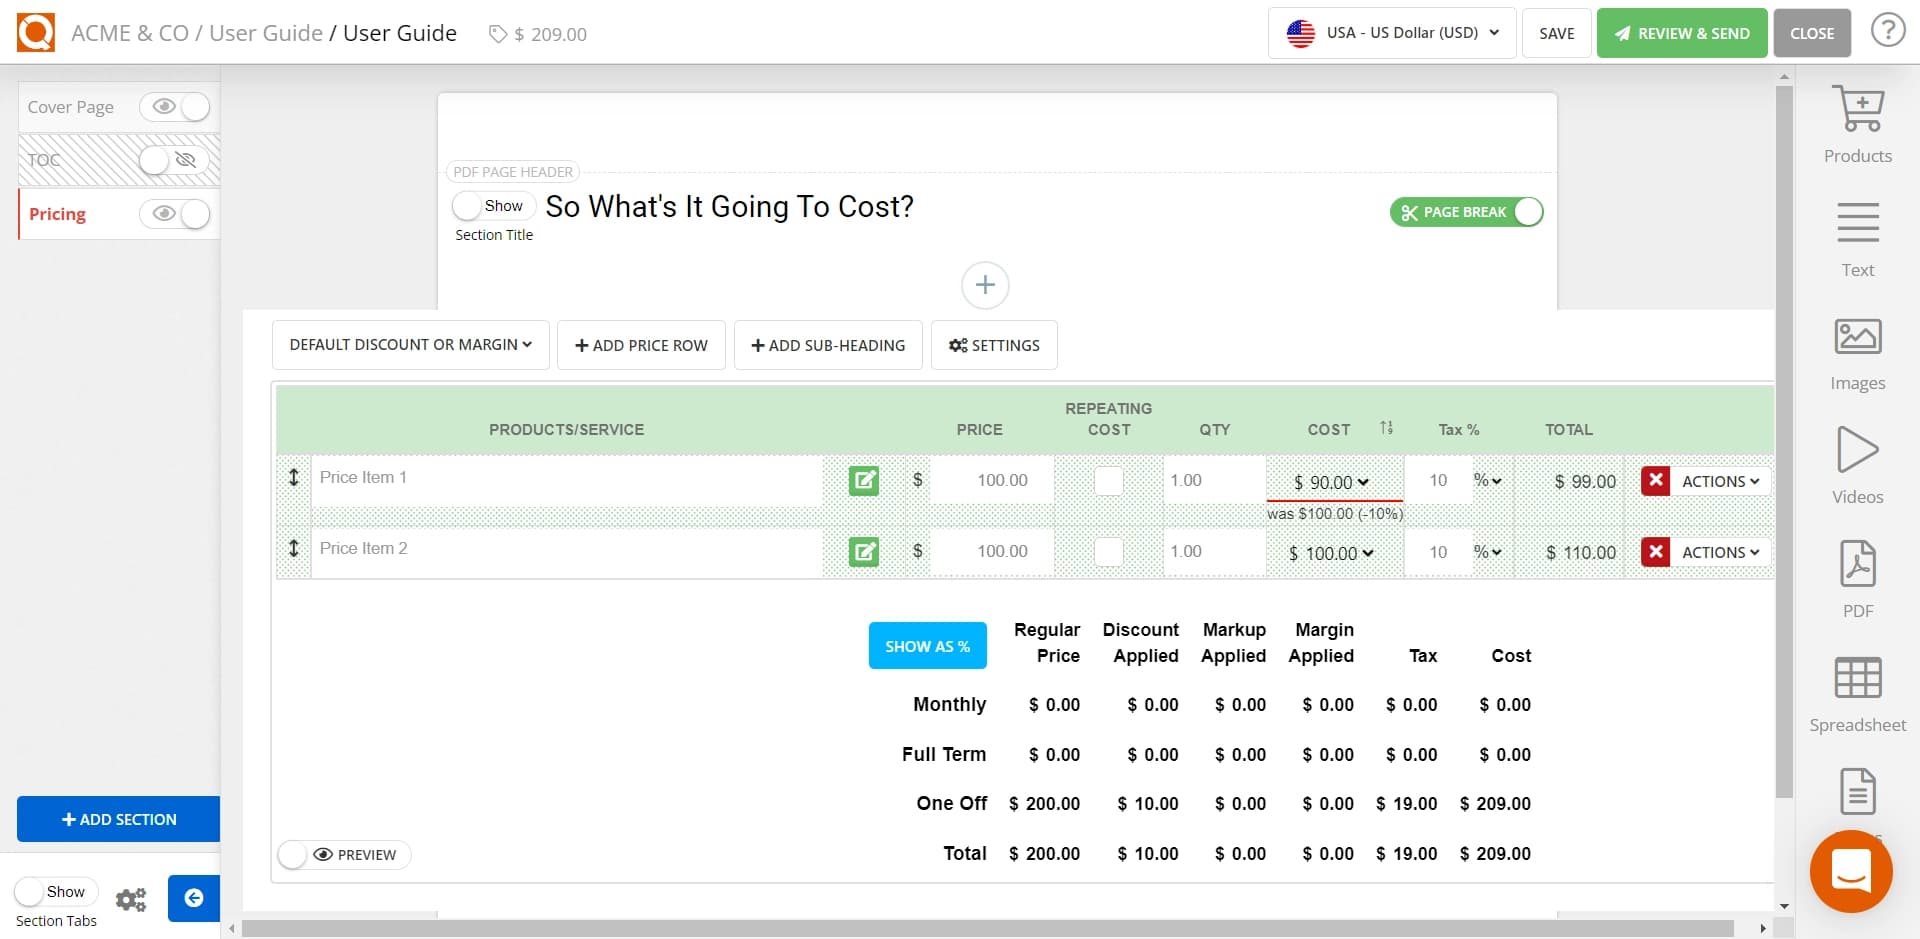Turn on the Preview toggle

(293, 855)
